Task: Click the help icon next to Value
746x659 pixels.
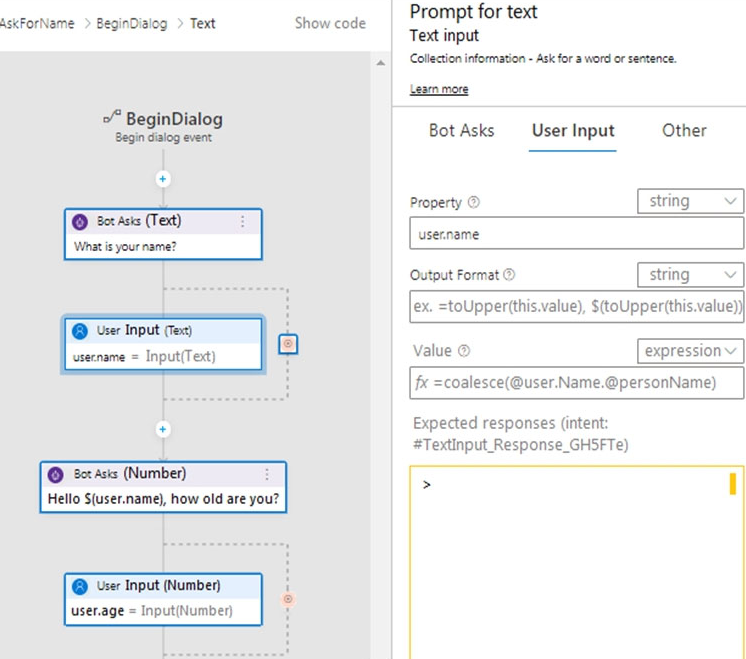Action: click(464, 351)
